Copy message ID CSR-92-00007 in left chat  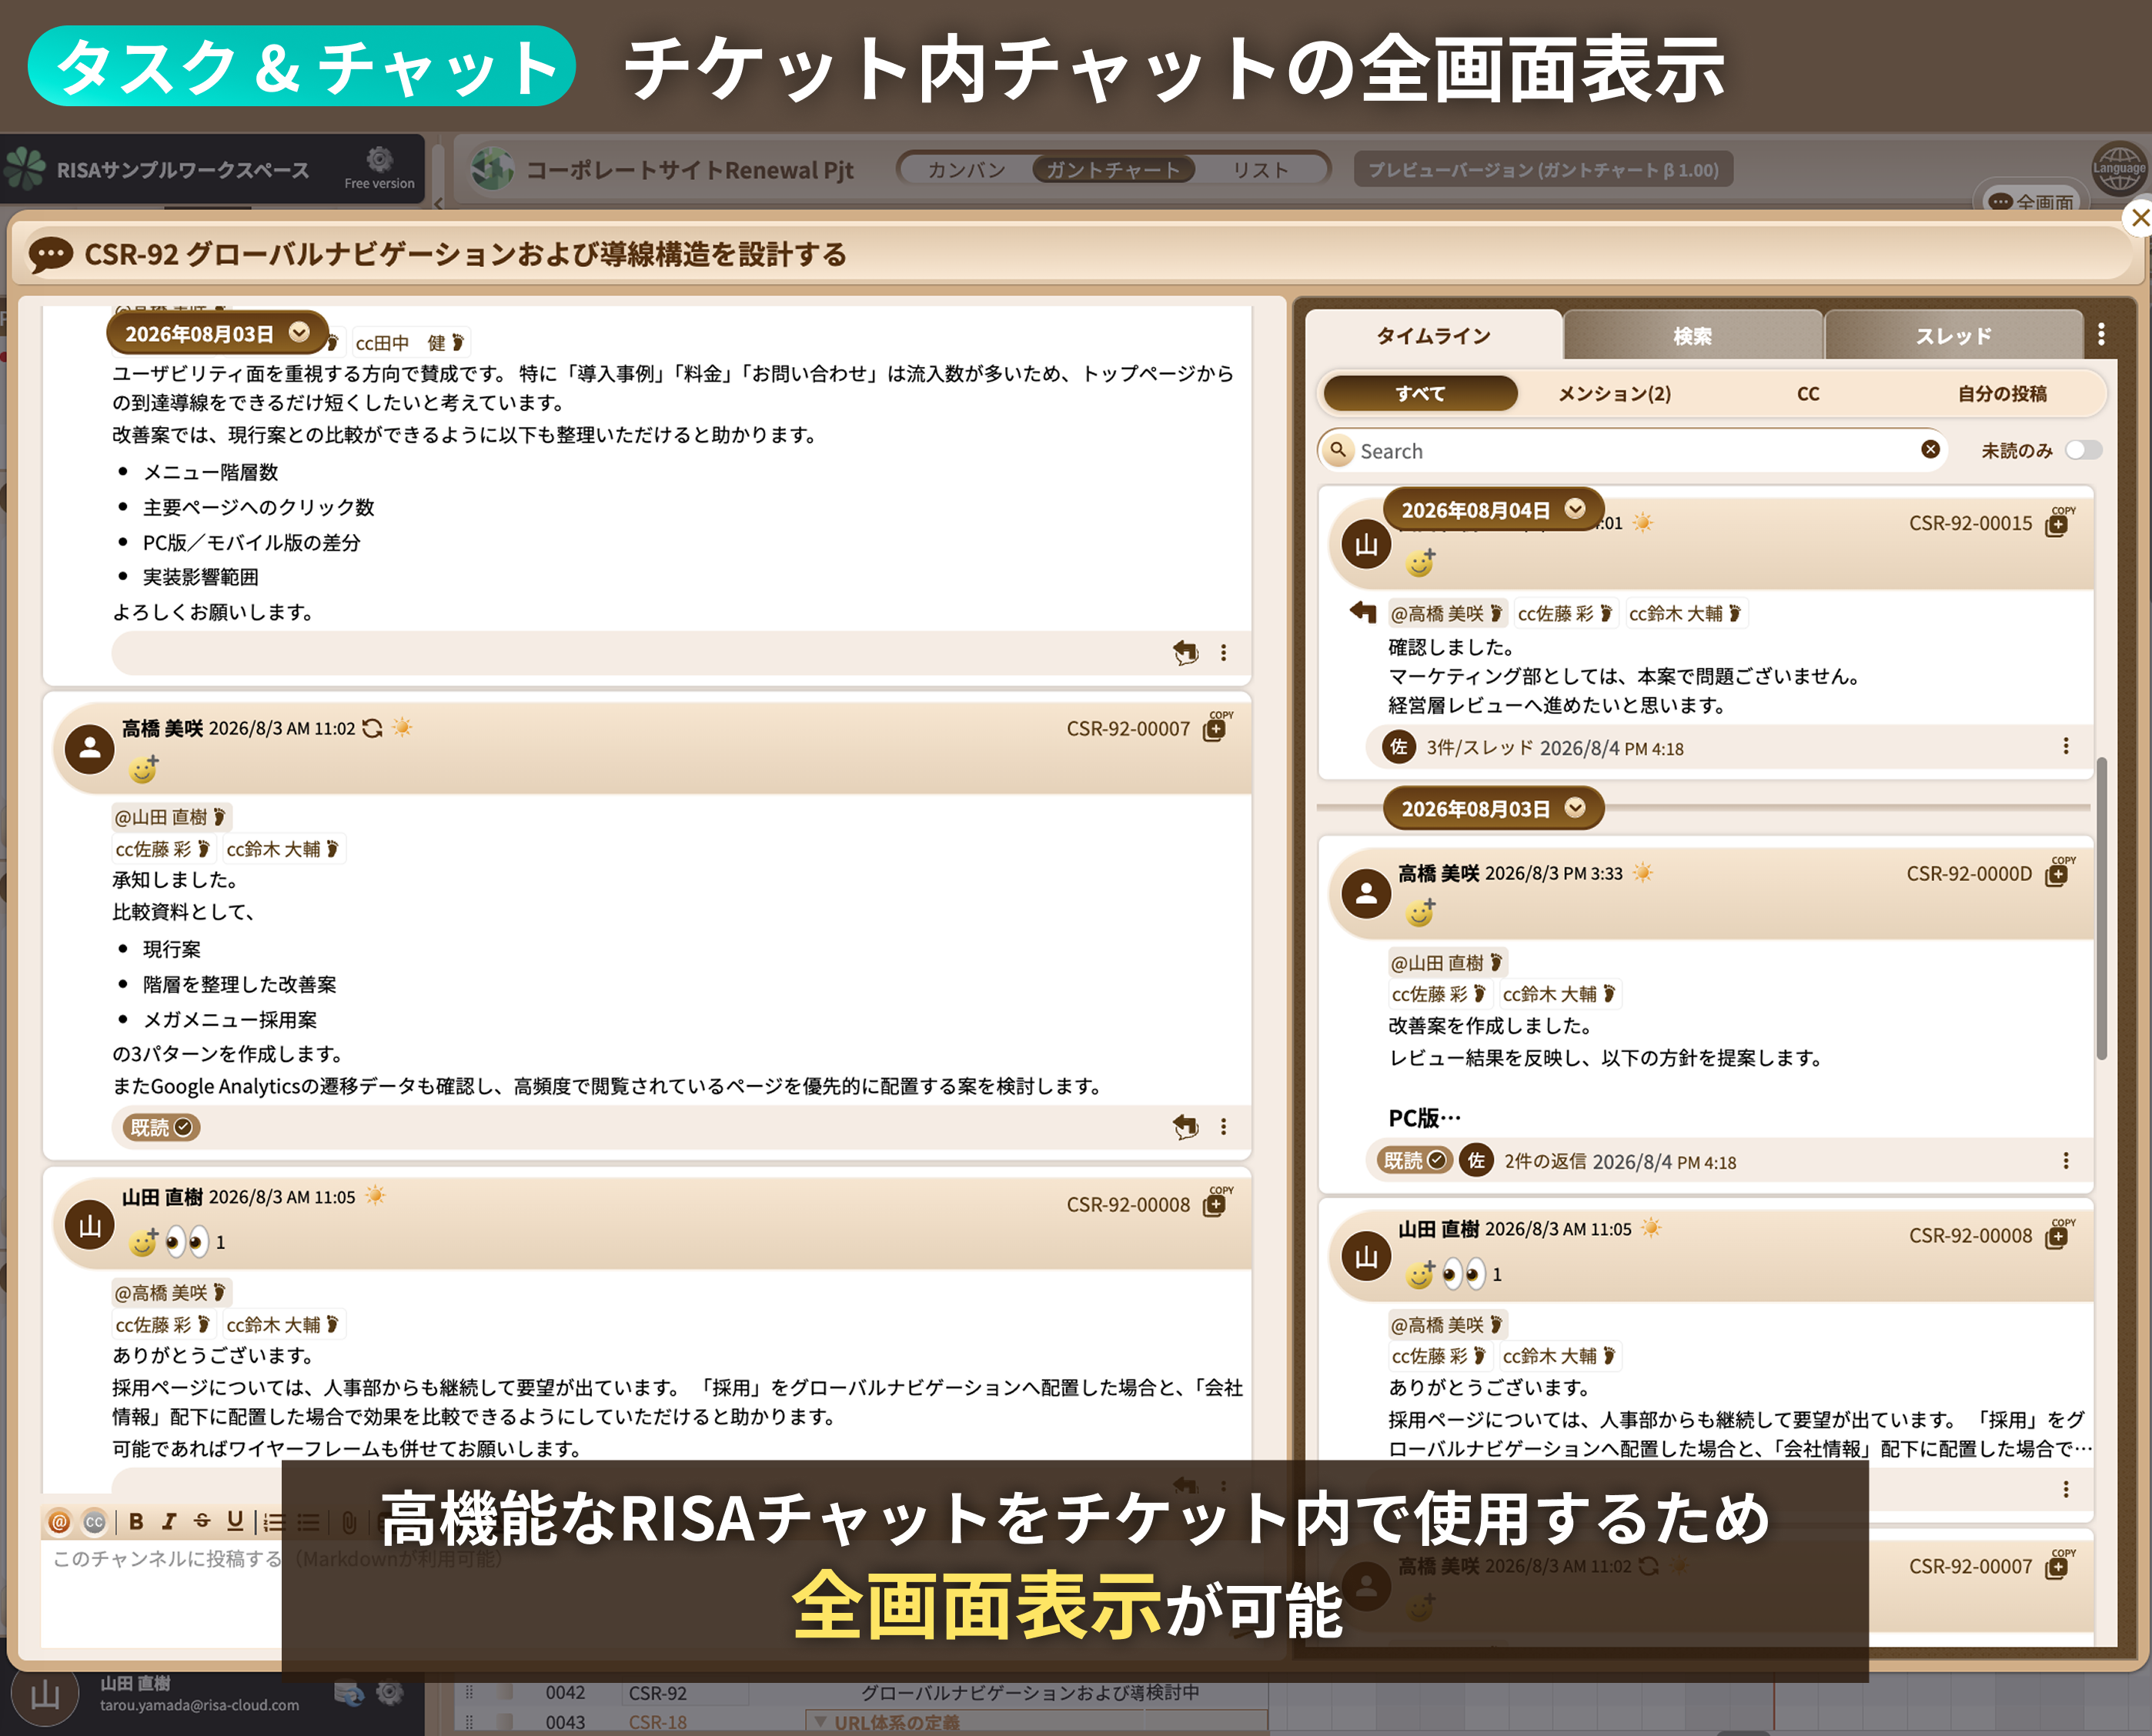point(1216,727)
